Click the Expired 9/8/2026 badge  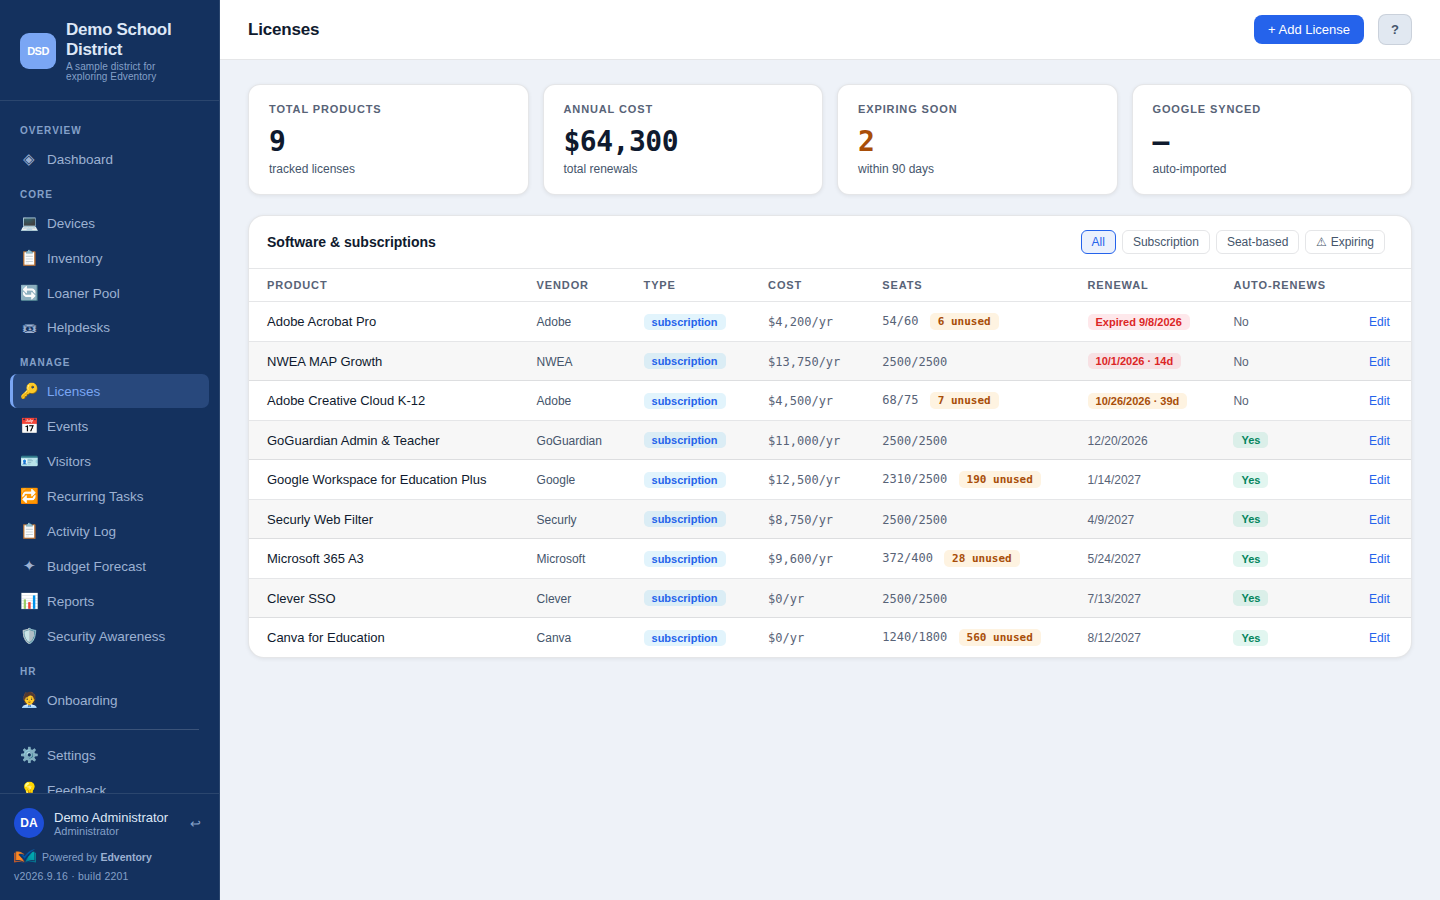[1138, 322]
